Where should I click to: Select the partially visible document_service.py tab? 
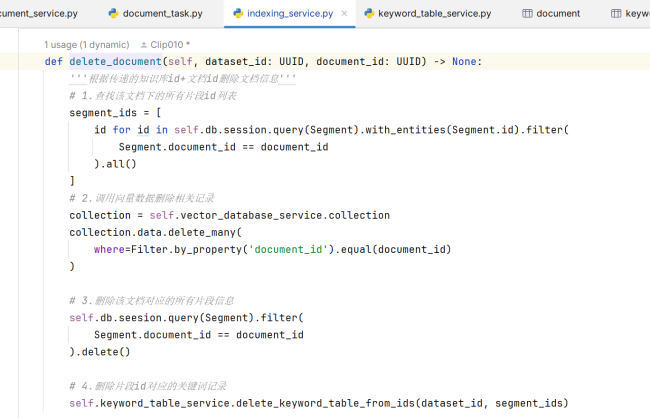52,14
